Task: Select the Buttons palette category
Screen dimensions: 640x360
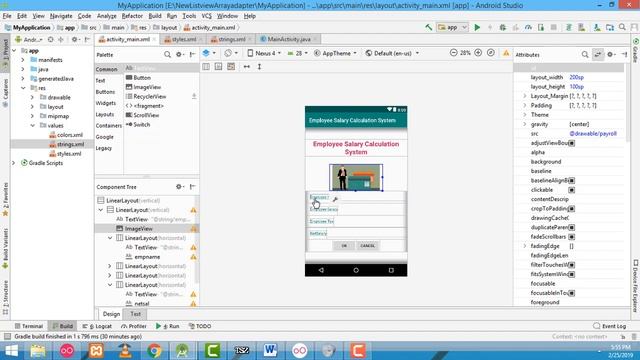Action: click(x=105, y=92)
